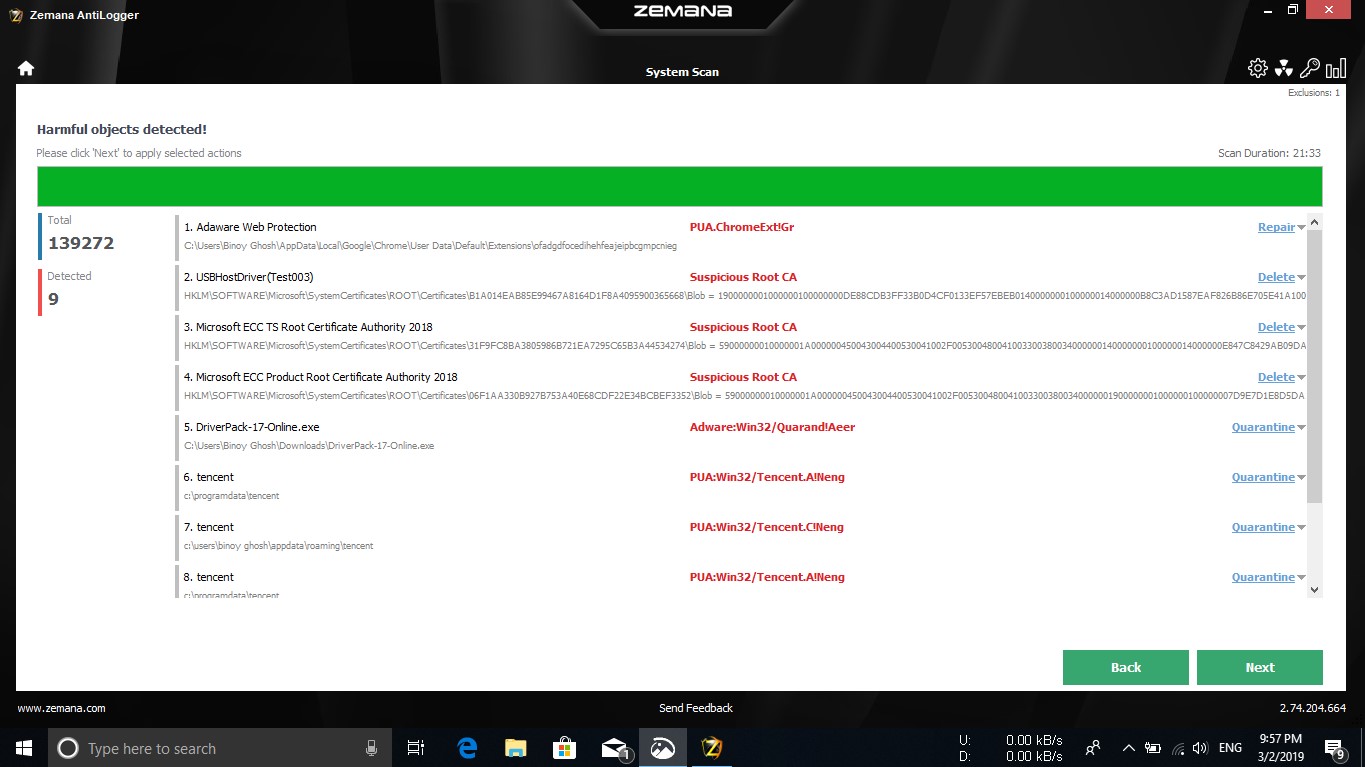The width and height of the screenshot is (1365, 767).
Task: Click the scrollbar up arrow in results
Action: pos(1315,222)
